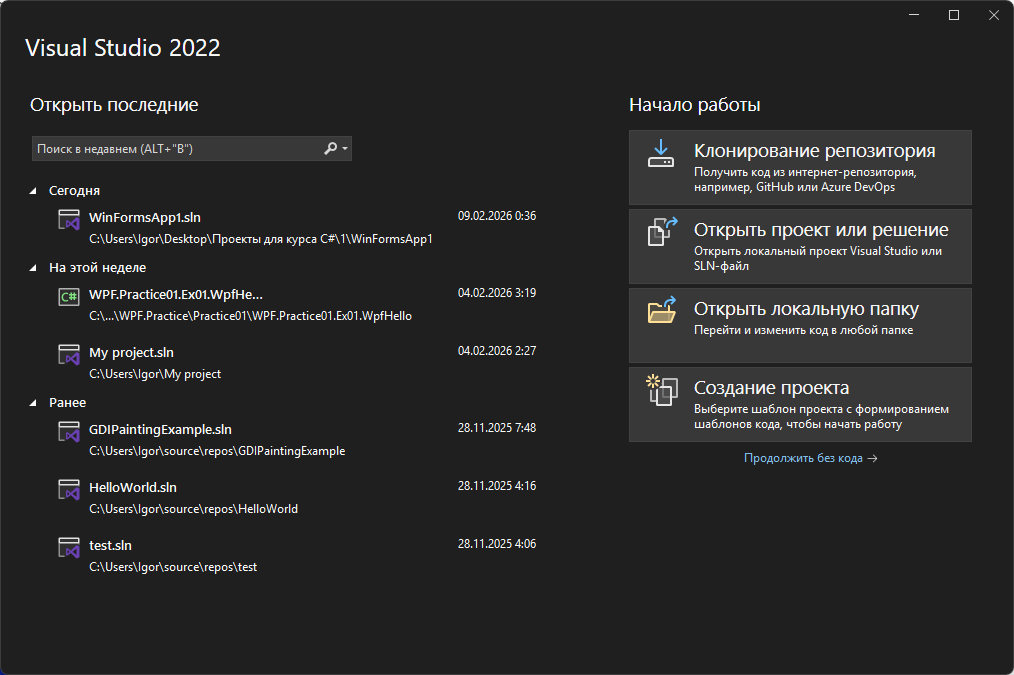1014x675 pixels.
Task: Click the path C:\Users\Igor\My project
Action: point(155,374)
